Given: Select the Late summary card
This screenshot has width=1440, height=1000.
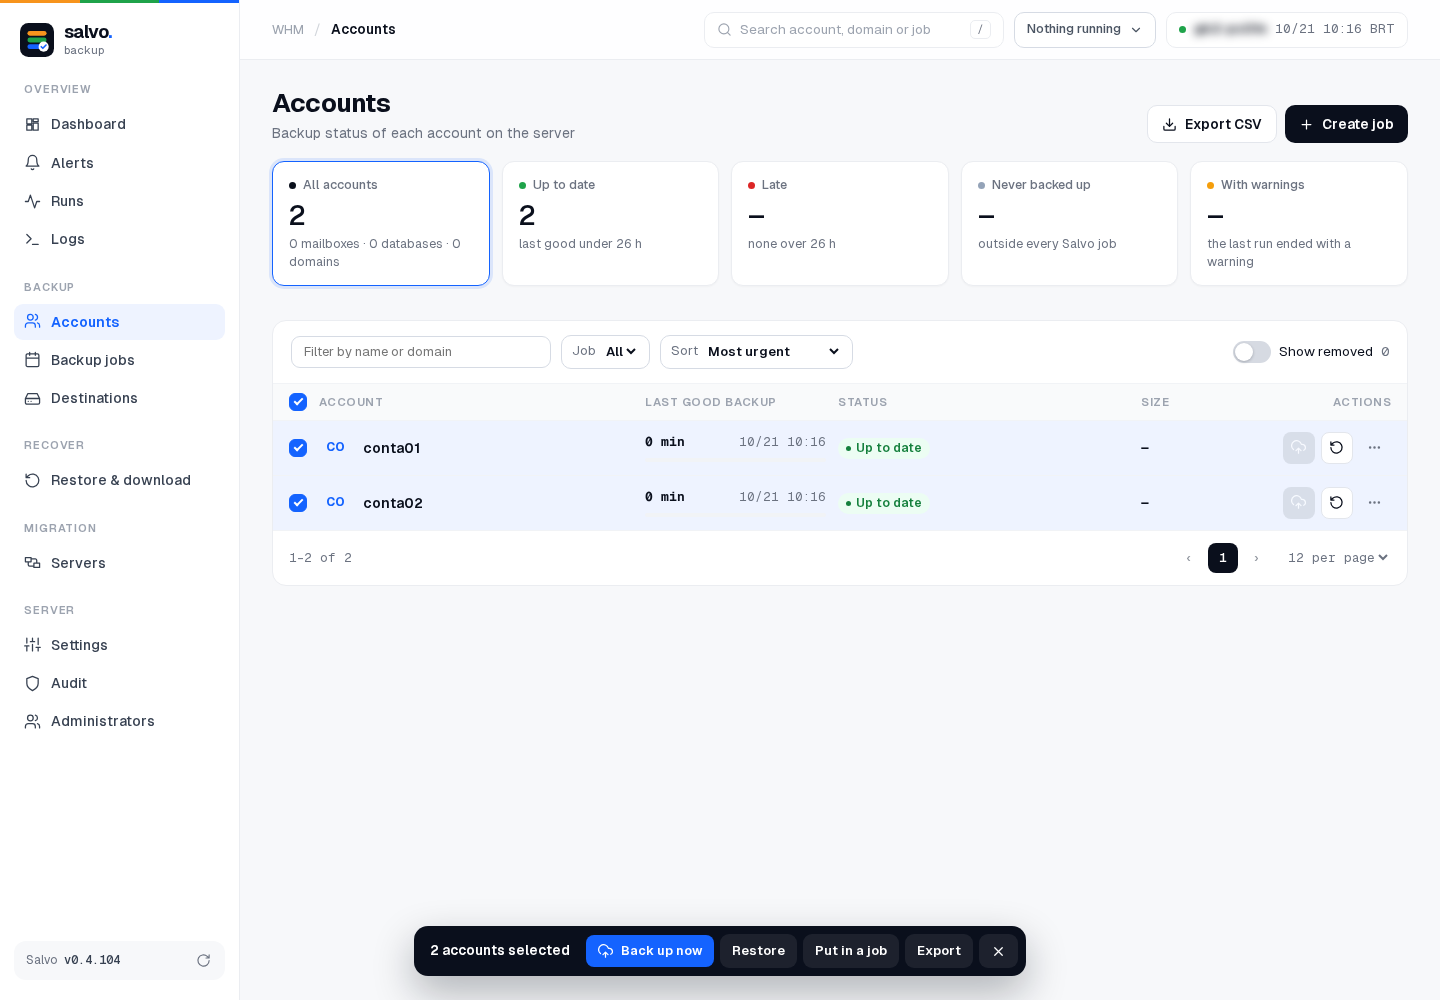Looking at the screenshot, I should pyautogui.click(x=840, y=224).
